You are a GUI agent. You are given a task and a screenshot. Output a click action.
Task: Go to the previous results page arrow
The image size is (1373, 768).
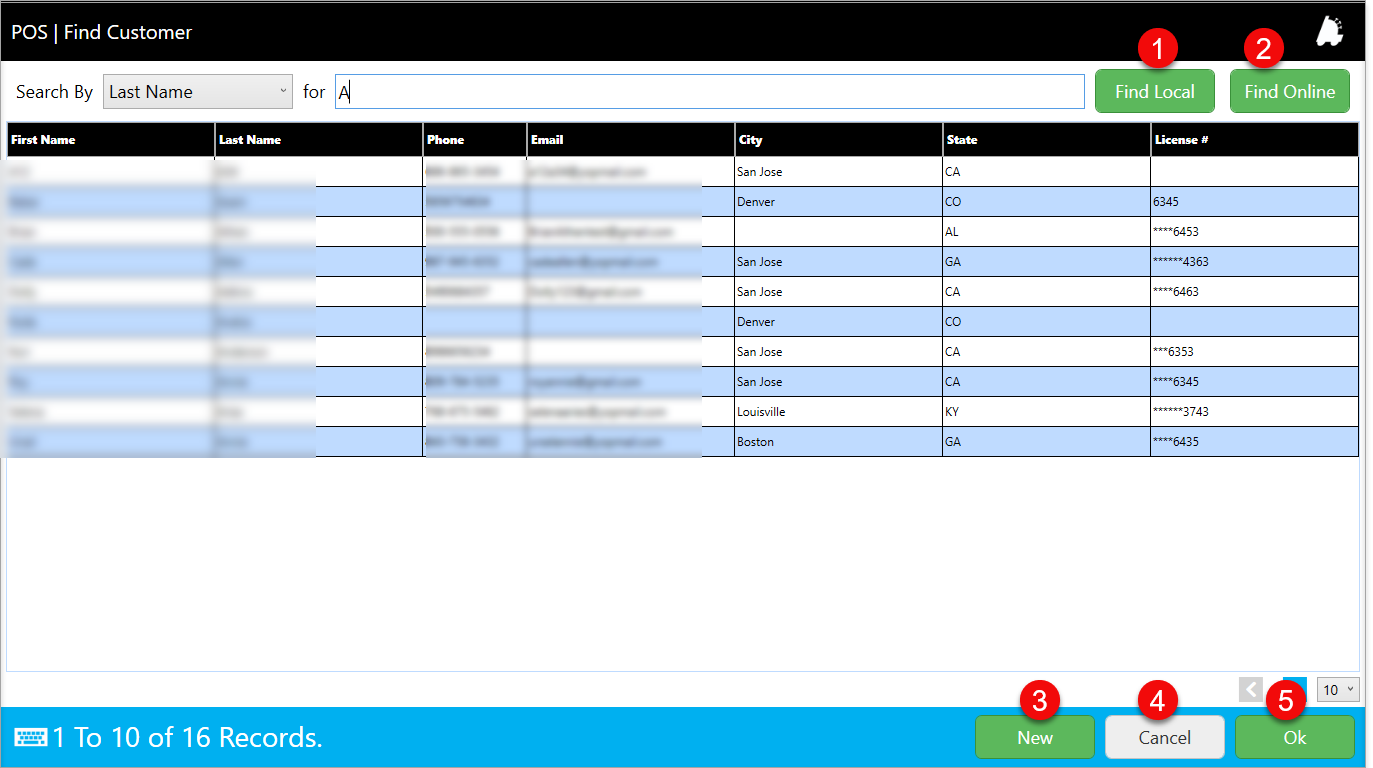tap(1250, 689)
